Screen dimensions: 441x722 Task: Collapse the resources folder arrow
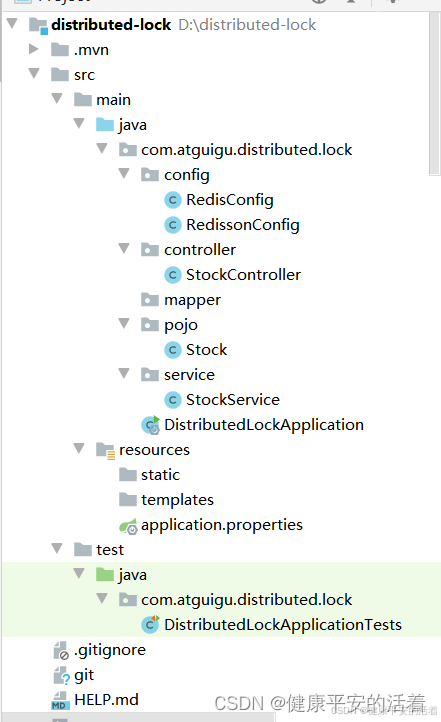(x=79, y=448)
